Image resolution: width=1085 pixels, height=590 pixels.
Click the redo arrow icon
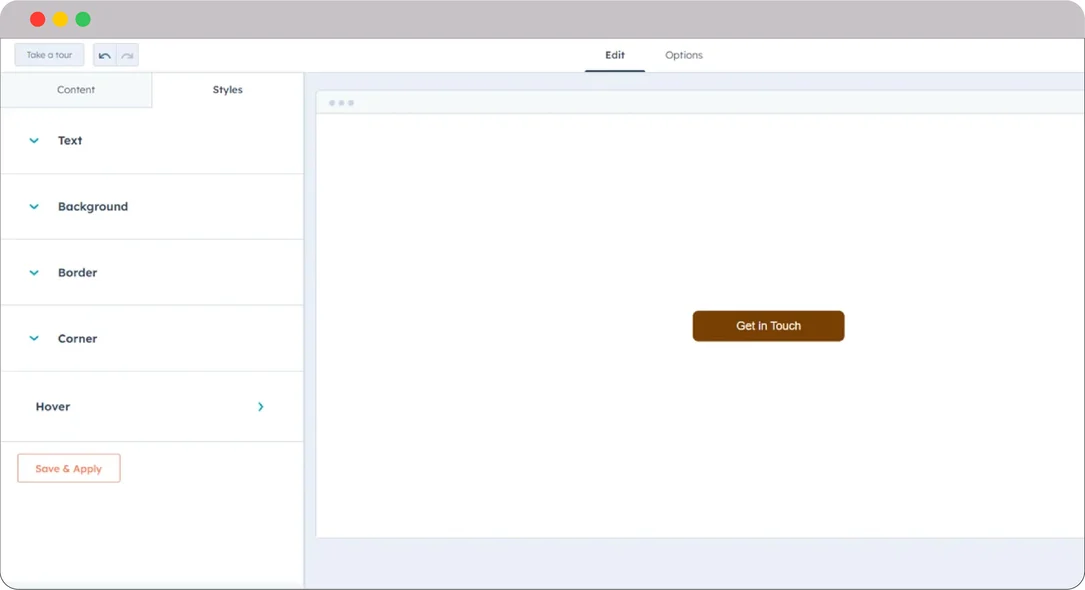(126, 55)
